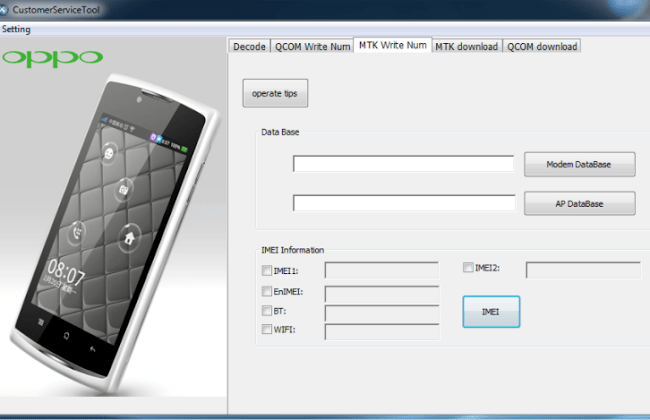650x420 pixels.
Task: Click the IMEI1 input field
Action: [x=382, y=270]
